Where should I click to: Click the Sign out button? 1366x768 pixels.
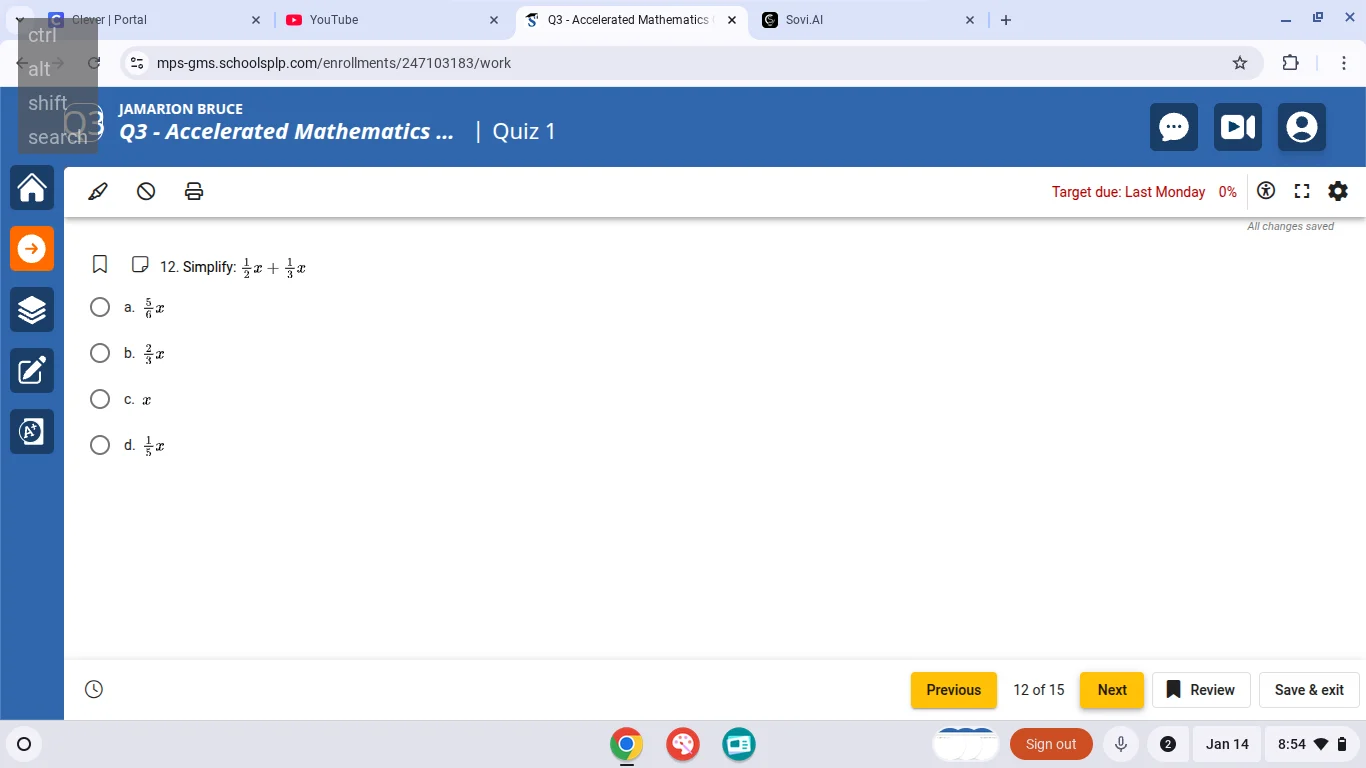1051,744
